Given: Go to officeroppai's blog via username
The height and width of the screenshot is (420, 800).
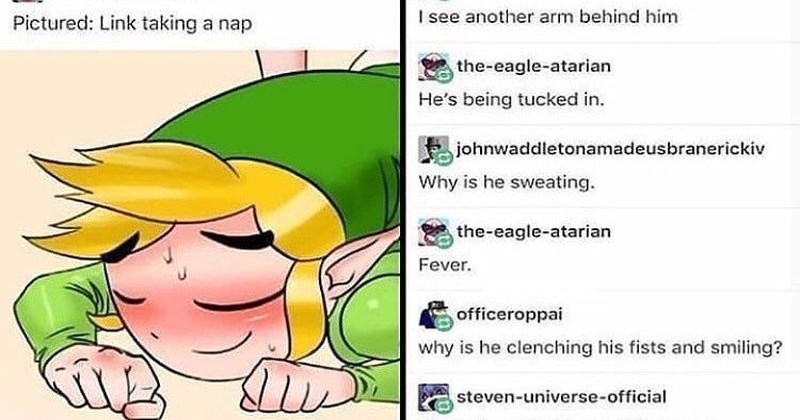Looking at the screenshot, I should 509,314.
